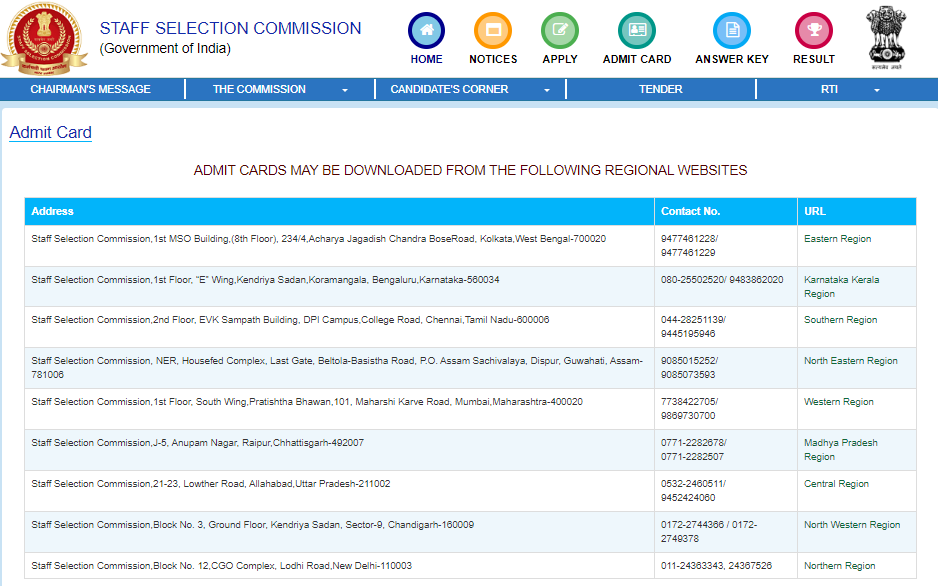Open the Karnataka Kerala Region link

click(x=841, y=286)
